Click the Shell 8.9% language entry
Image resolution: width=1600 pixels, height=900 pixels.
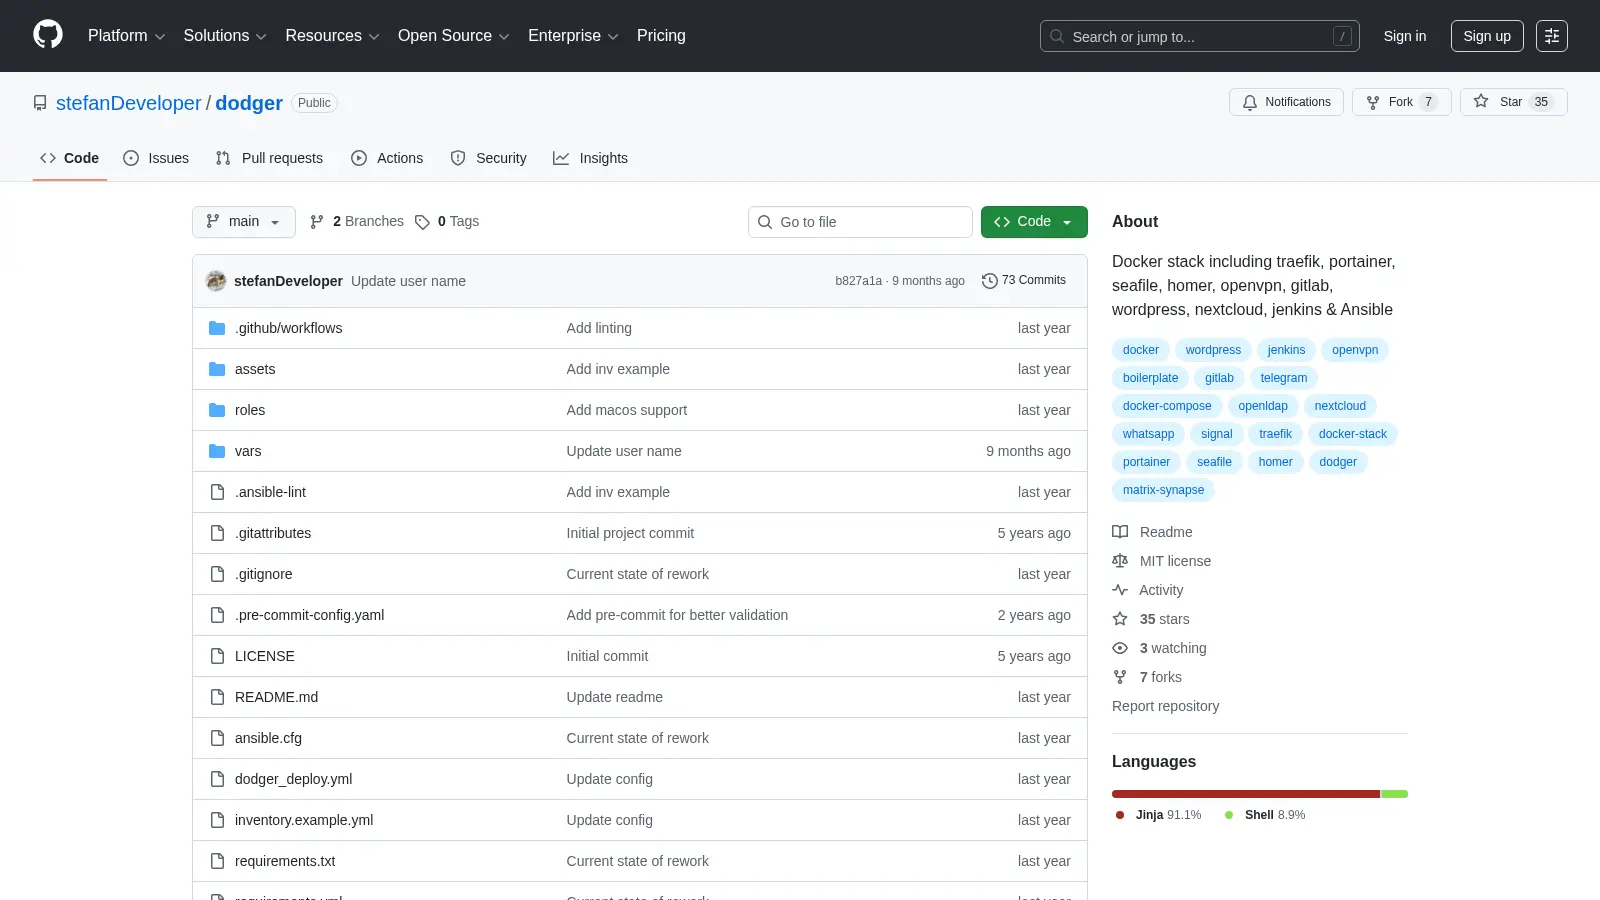coord(1266,815)
